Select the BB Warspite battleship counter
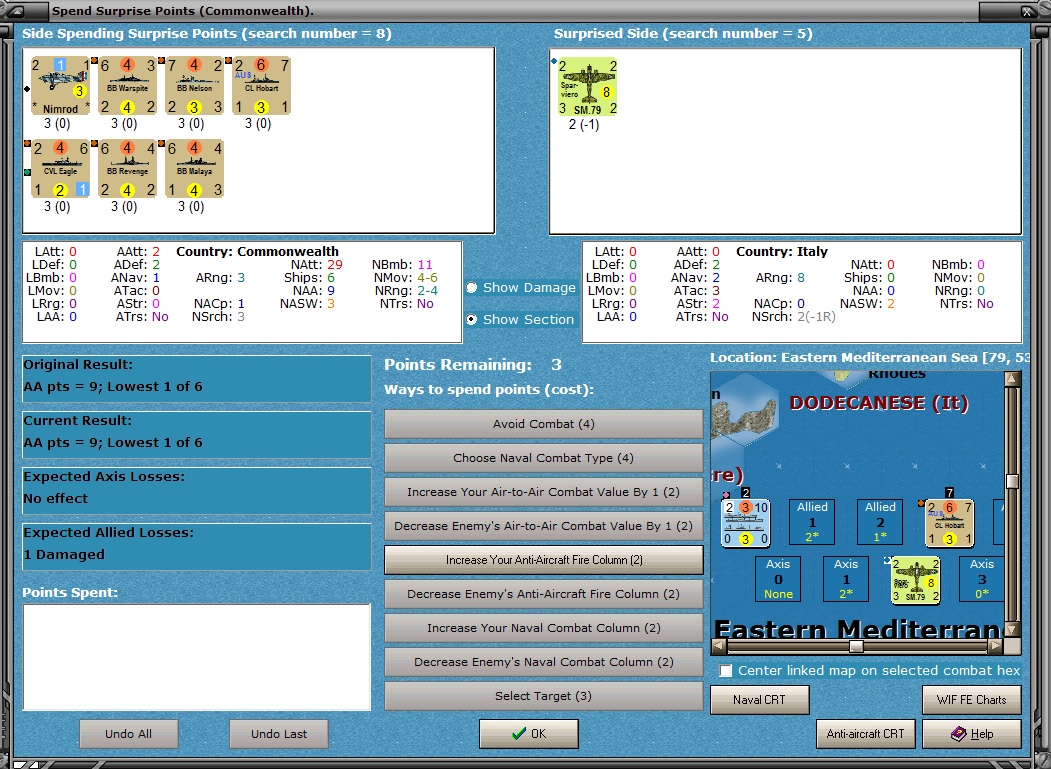Image resolution: width=1051 pixels, height=769 pixels. point(127,86)
